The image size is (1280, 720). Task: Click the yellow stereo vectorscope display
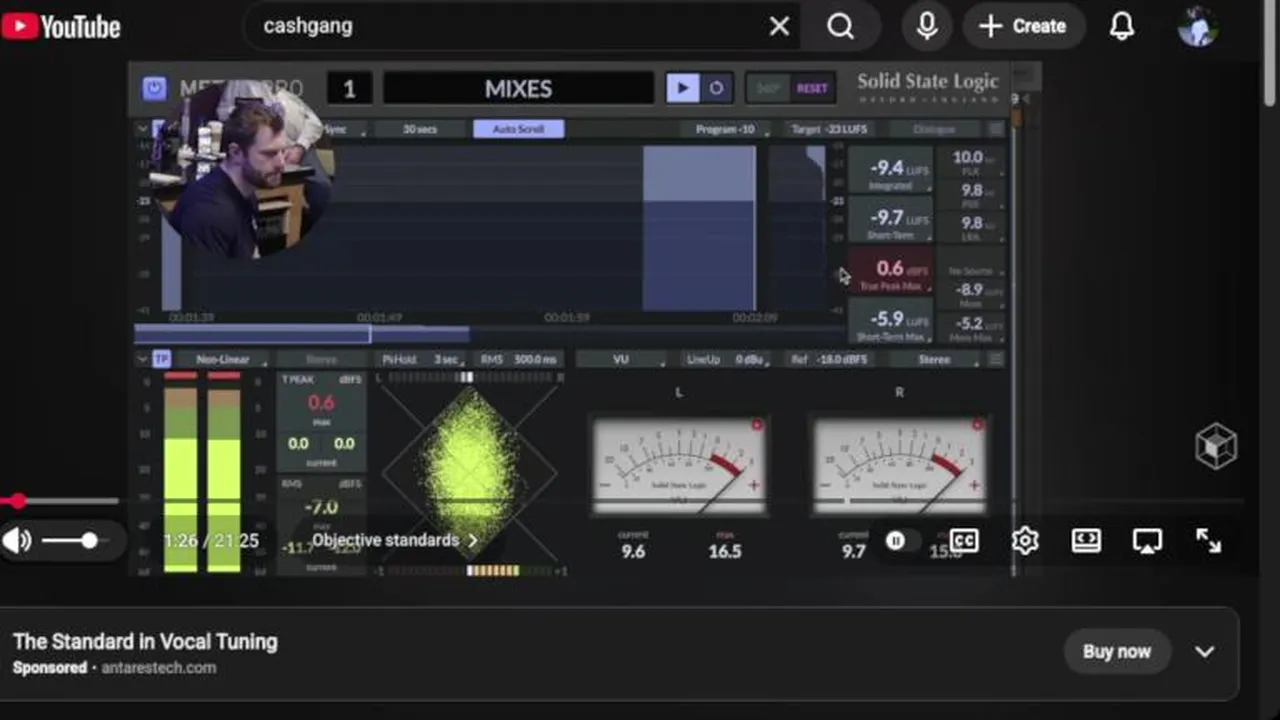click(x=470, y=472)
